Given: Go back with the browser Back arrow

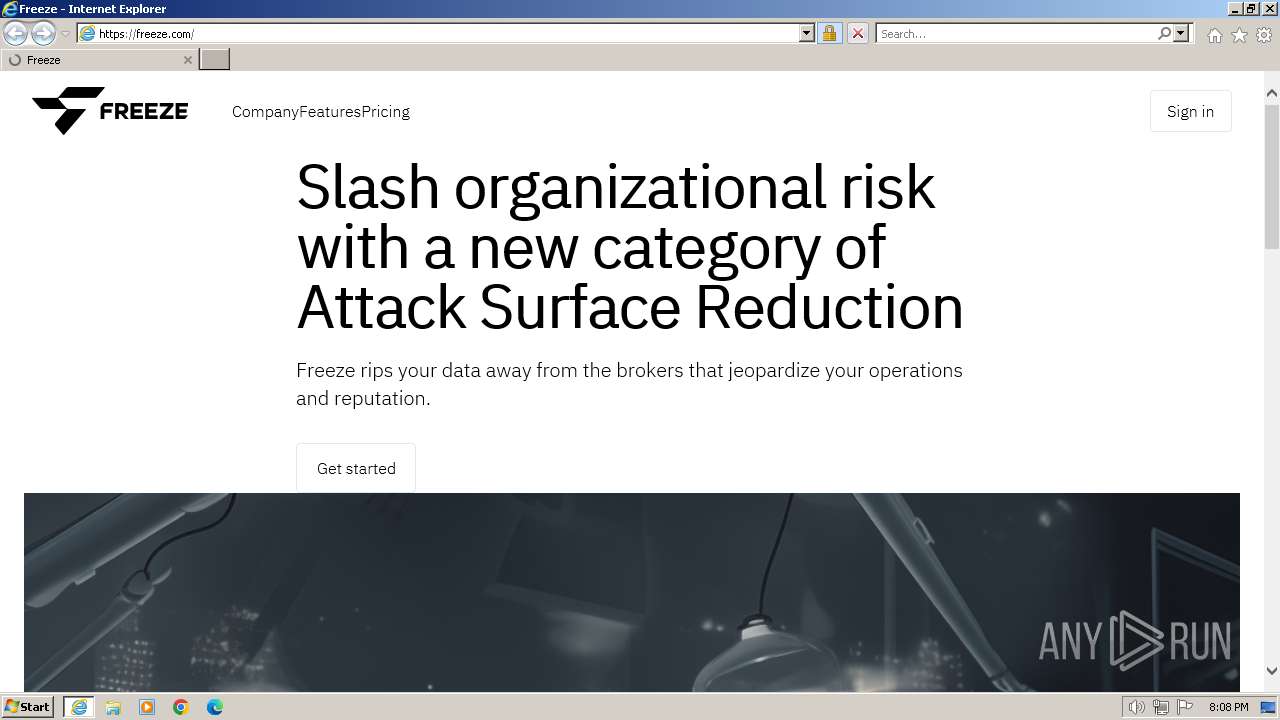Looking at the screenshot, I should [x=15, y=33].
